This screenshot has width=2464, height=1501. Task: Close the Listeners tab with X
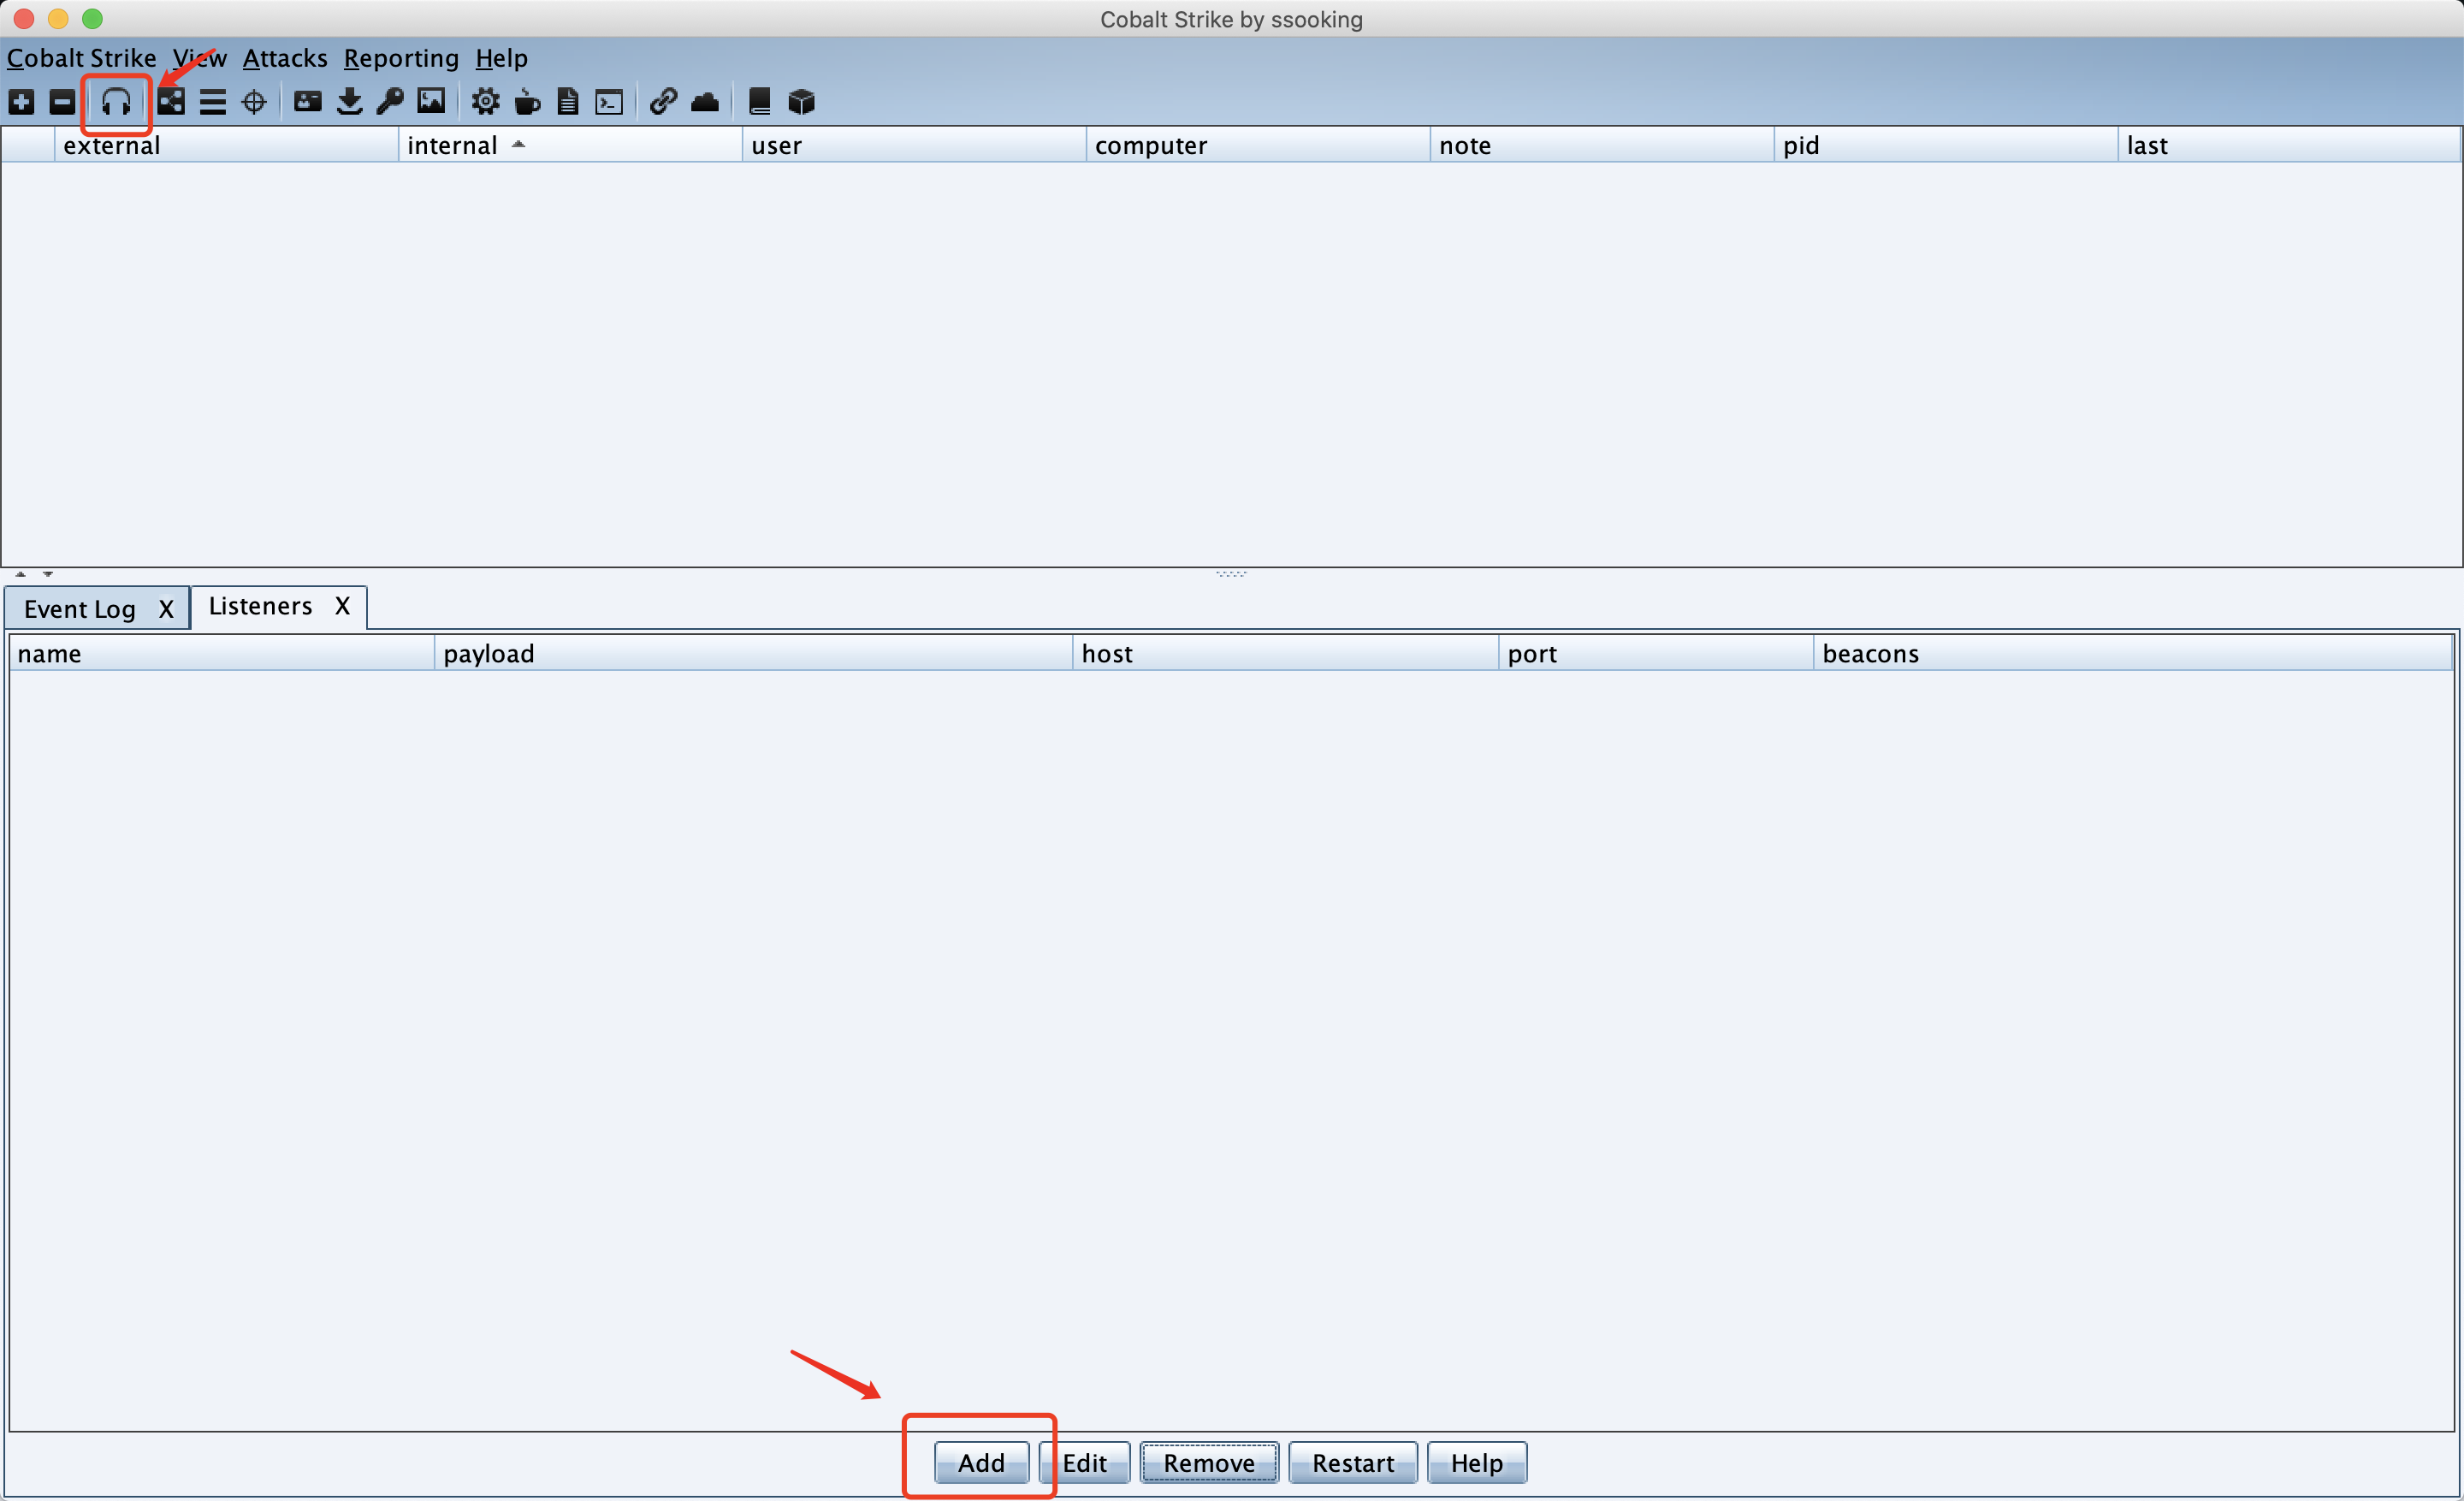(x=342, y=606)
